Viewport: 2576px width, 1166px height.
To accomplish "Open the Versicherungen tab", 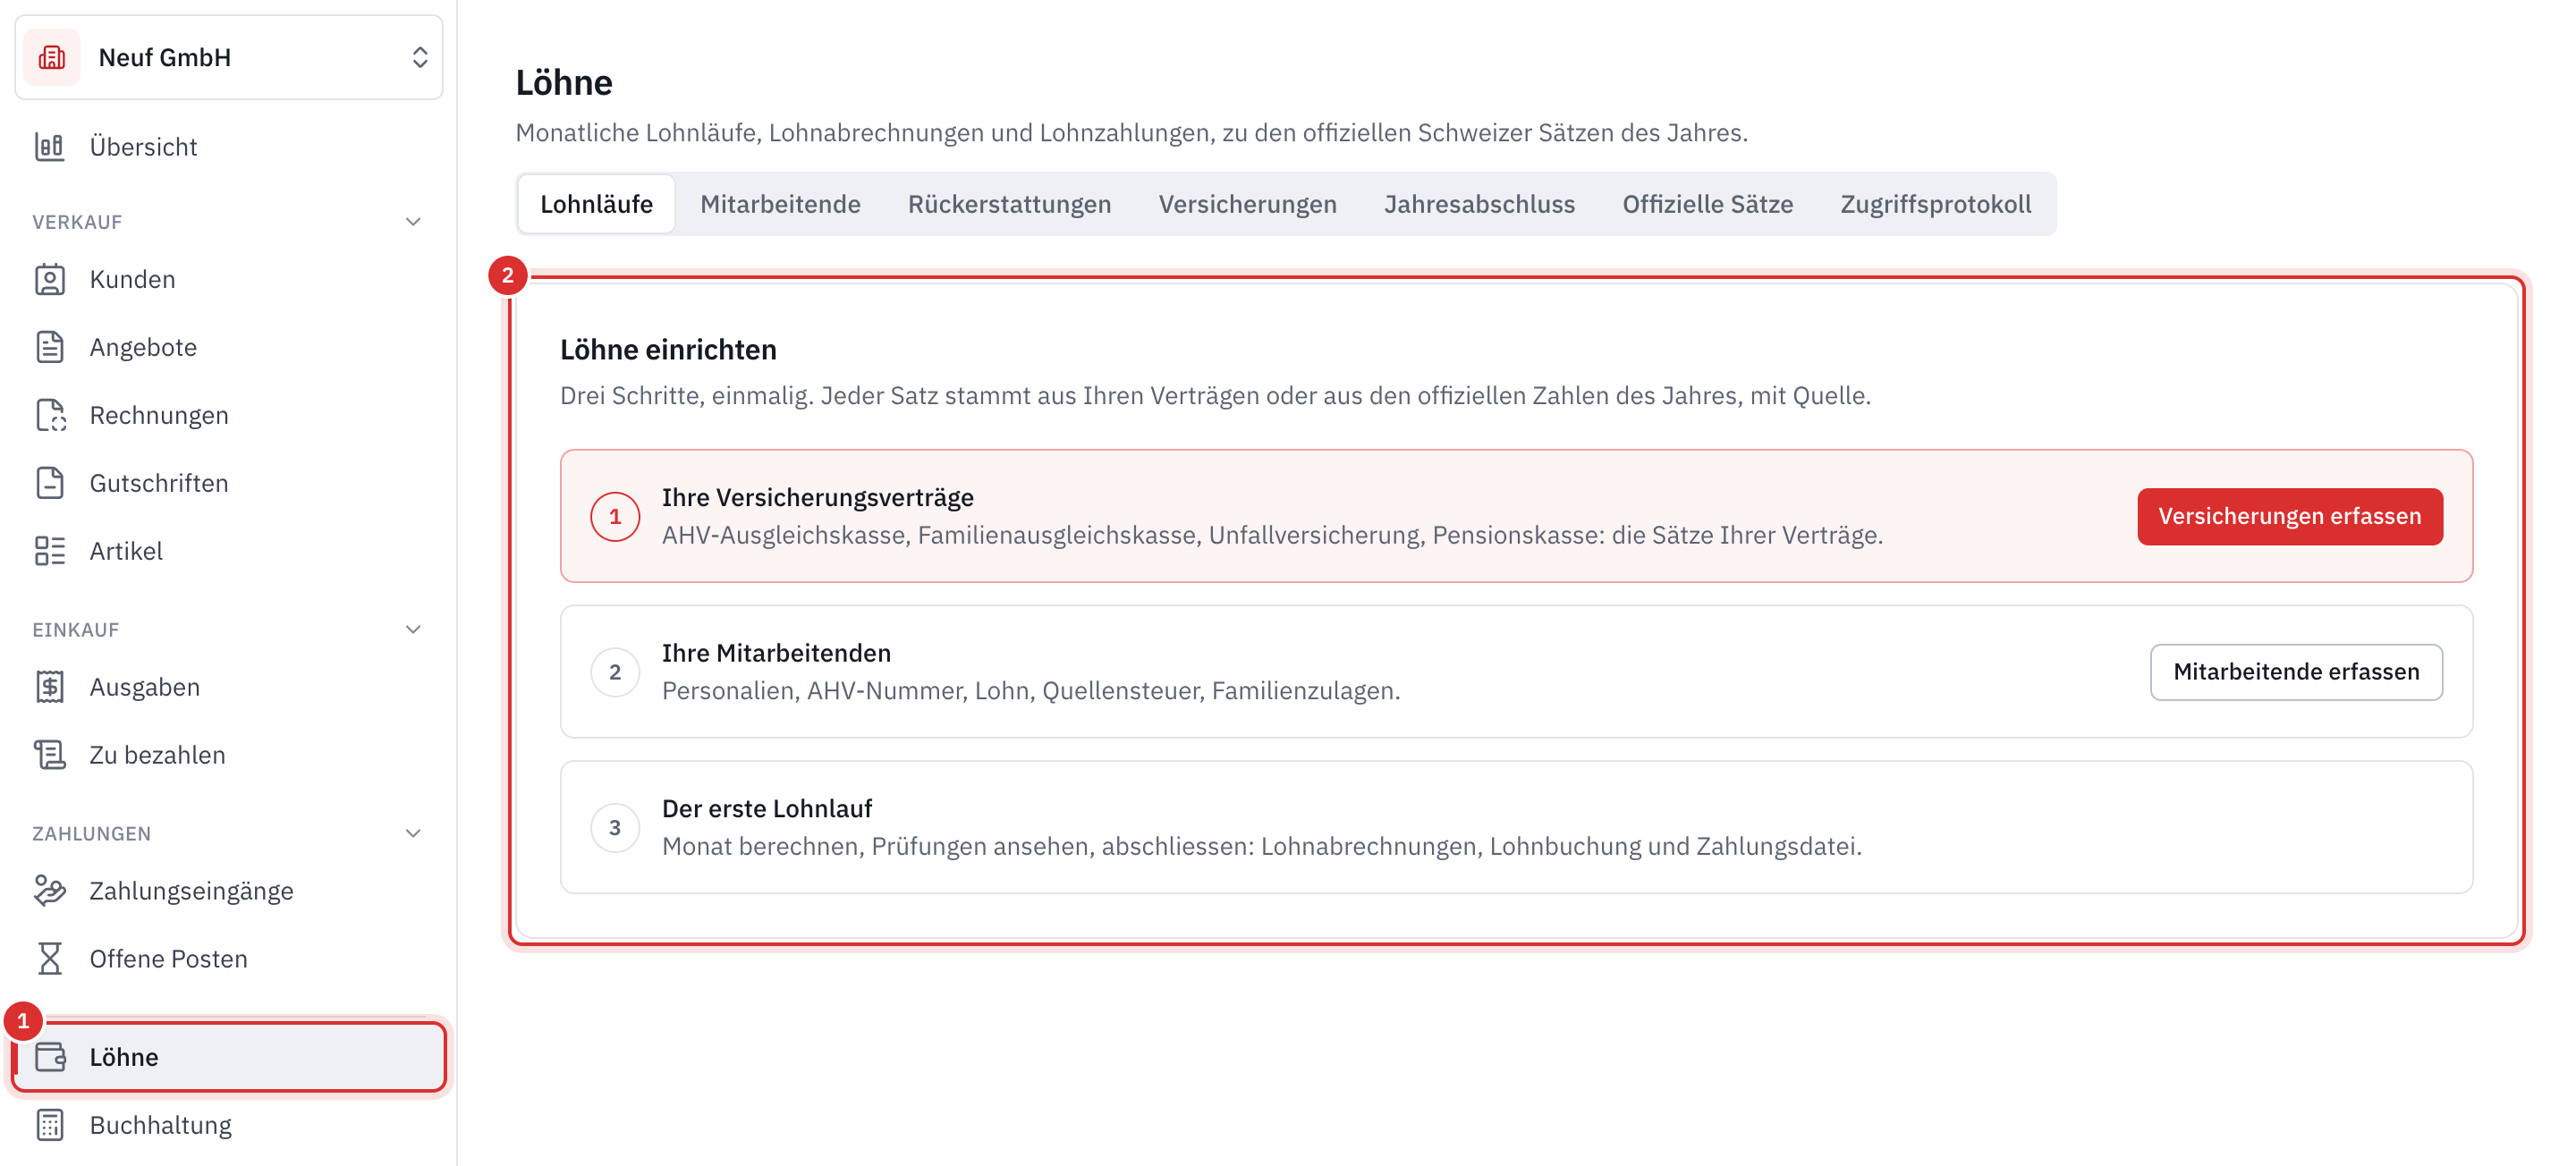I will [1247, 204].
